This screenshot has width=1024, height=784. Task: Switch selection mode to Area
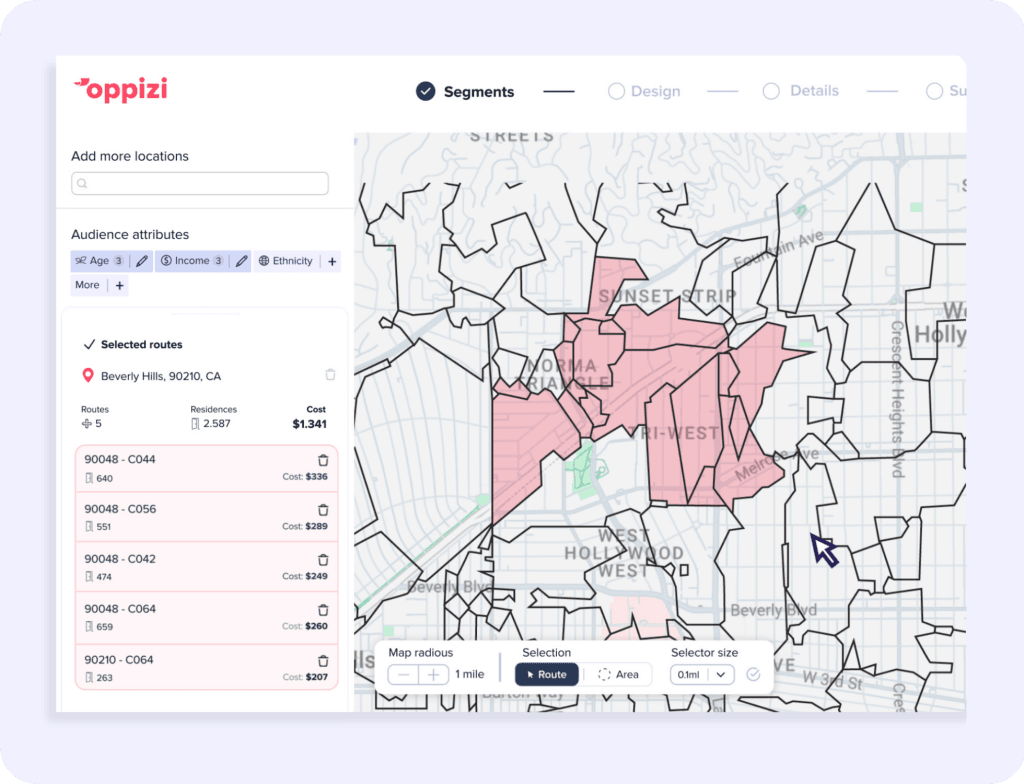pyautogui.click(x=618, y=674)
